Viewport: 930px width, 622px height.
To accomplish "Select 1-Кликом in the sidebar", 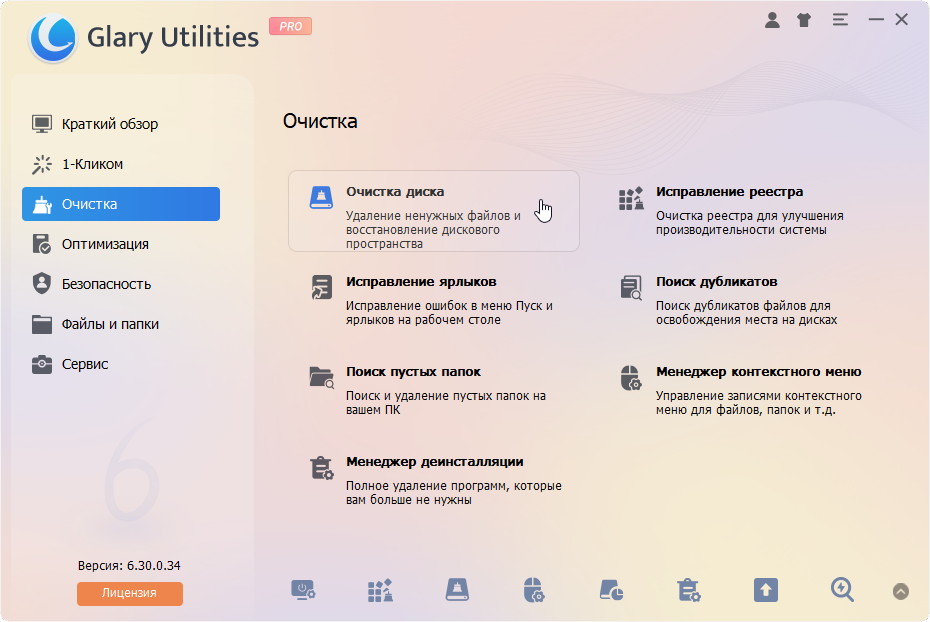I will click(x=120, y=164).
